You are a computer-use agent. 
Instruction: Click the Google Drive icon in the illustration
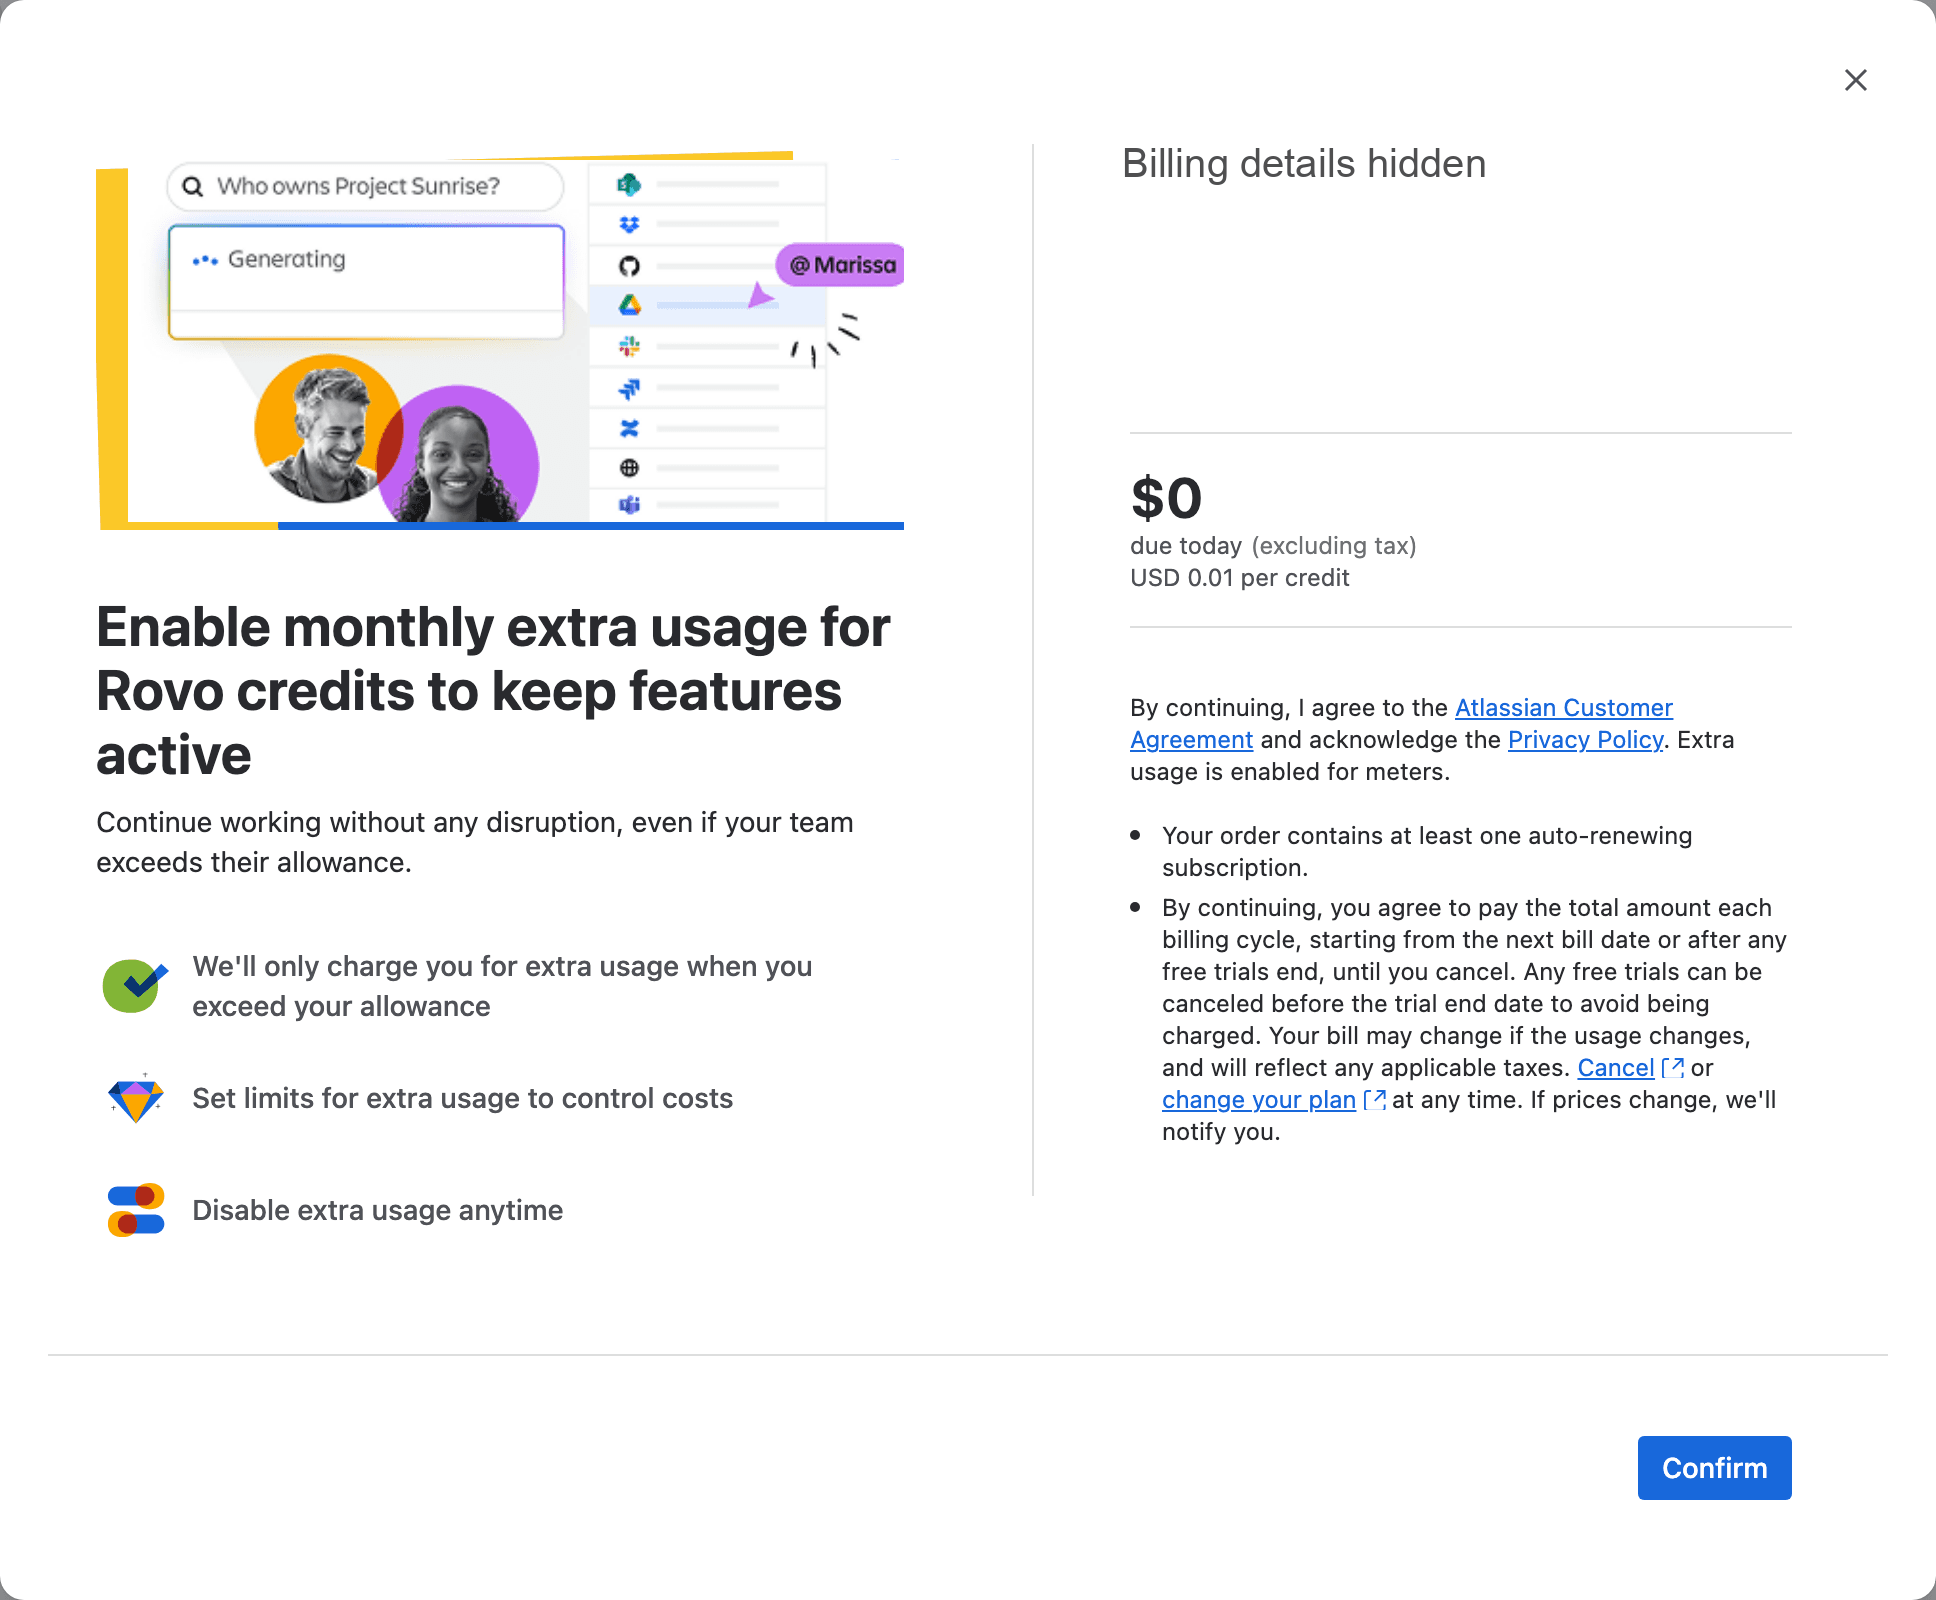629,305
